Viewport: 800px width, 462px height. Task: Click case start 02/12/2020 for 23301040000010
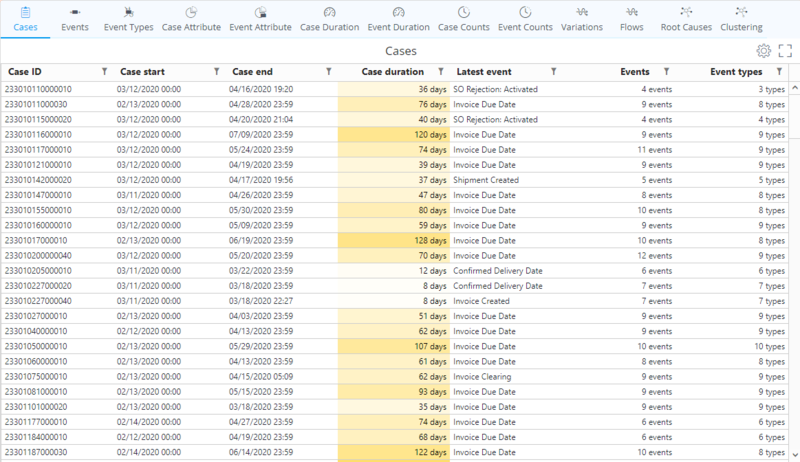click(x=148, y=331)
